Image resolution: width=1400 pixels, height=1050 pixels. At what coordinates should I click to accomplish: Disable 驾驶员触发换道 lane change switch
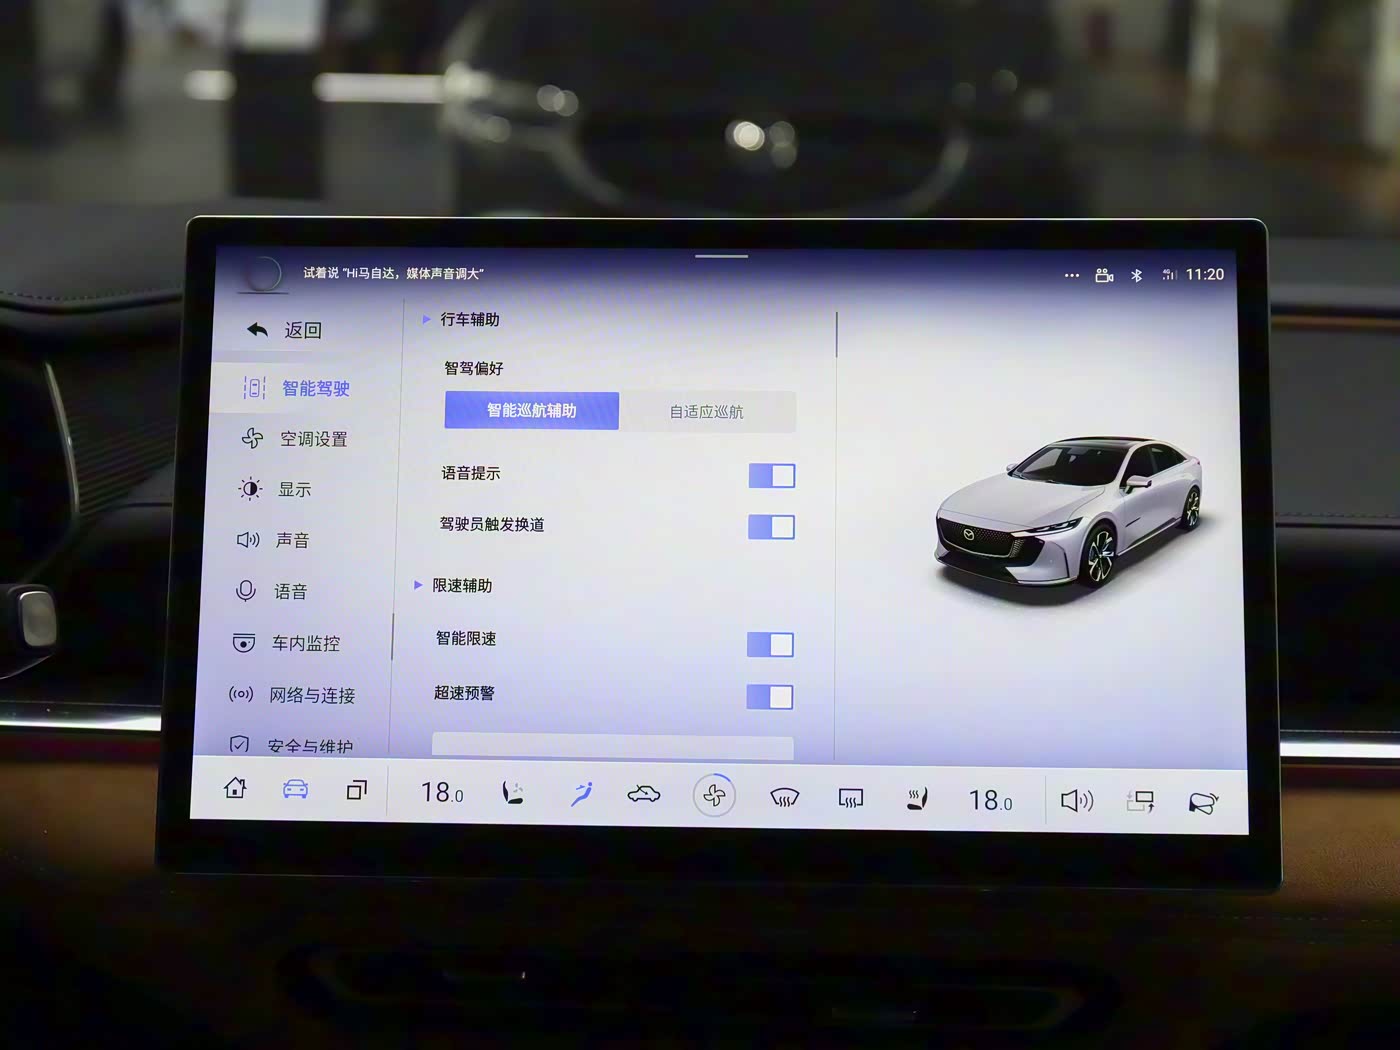pyautogui.click(x=771, y=527)
